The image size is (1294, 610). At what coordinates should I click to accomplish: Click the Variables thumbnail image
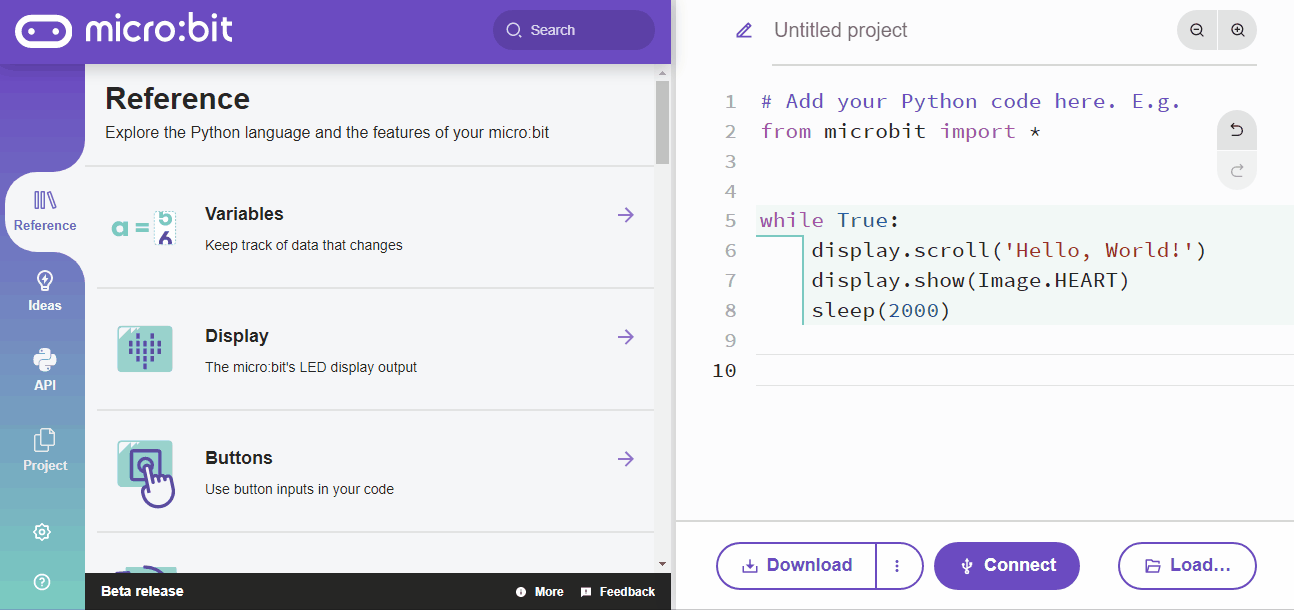tap(145, 228)
